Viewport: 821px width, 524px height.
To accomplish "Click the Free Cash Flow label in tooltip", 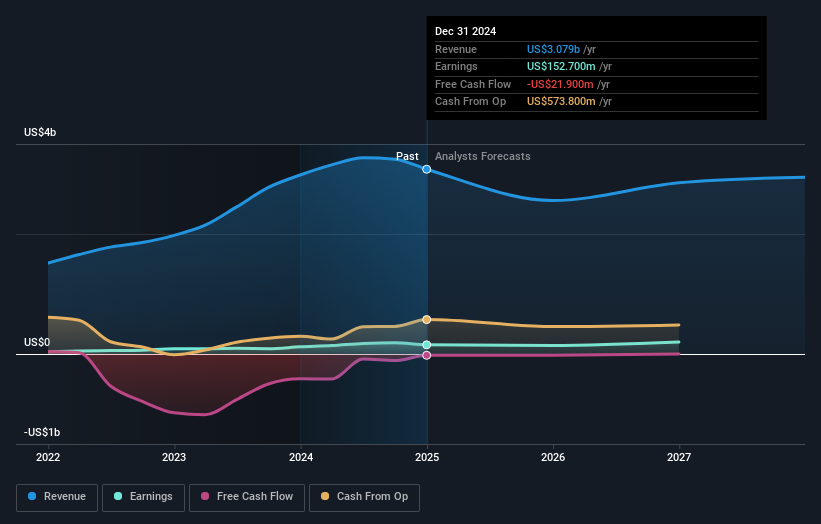I will pos(473,84).
